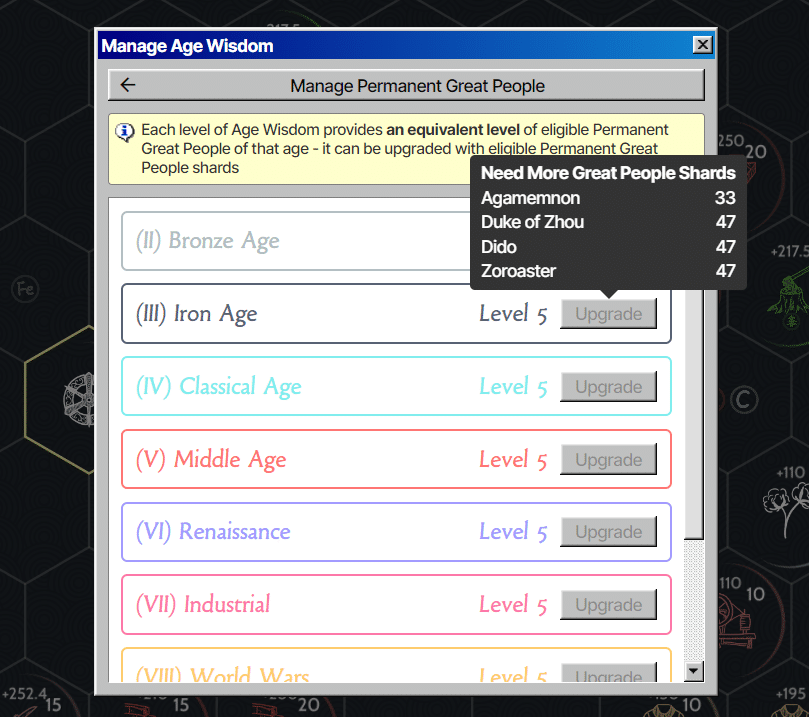Click the vertical scrollbar thumb
The image size is (809, 717).
694,413
